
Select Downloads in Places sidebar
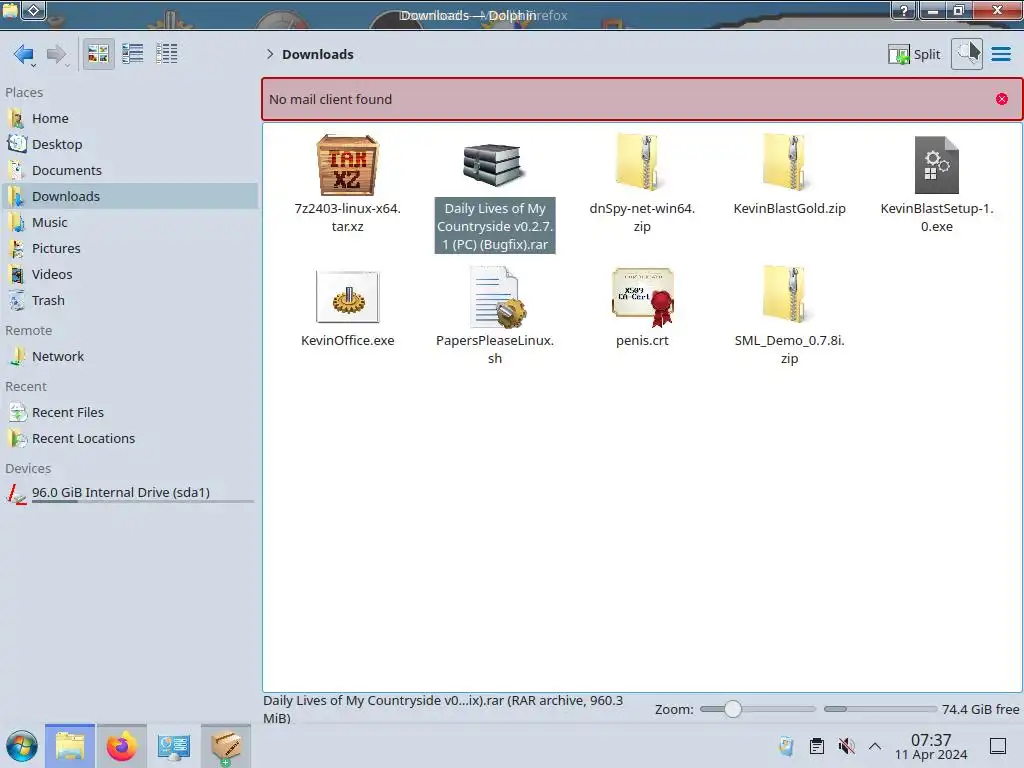tap(129, 197)
